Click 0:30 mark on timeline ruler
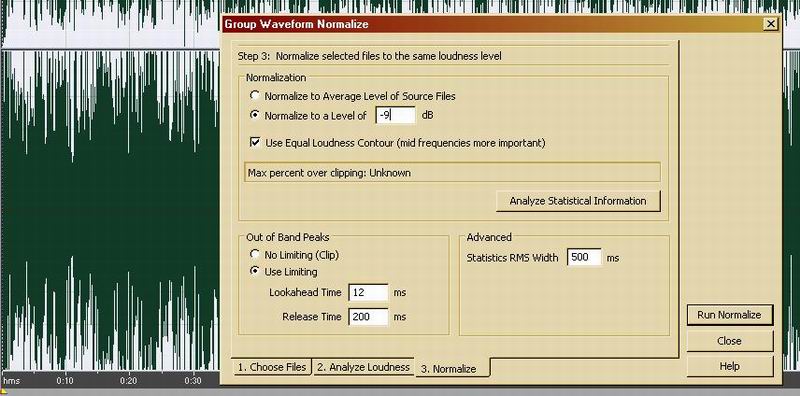Image resolution: width=800 pixels, height=396 pixels. pyautogui.click(x=193, y=381)
